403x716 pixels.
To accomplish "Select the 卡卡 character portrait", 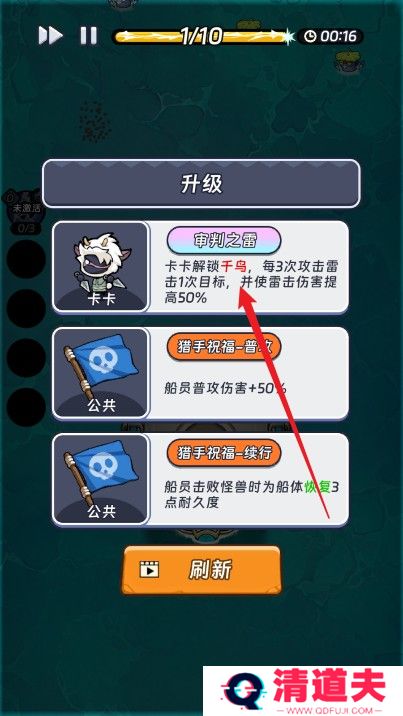I will 101,267.
